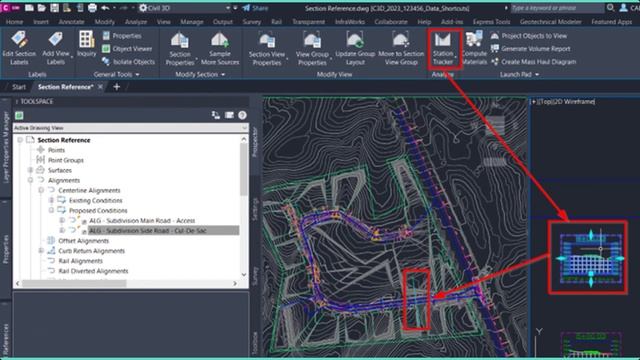Click Move to Section View Group
640x360 pixels.
point(401,49)
